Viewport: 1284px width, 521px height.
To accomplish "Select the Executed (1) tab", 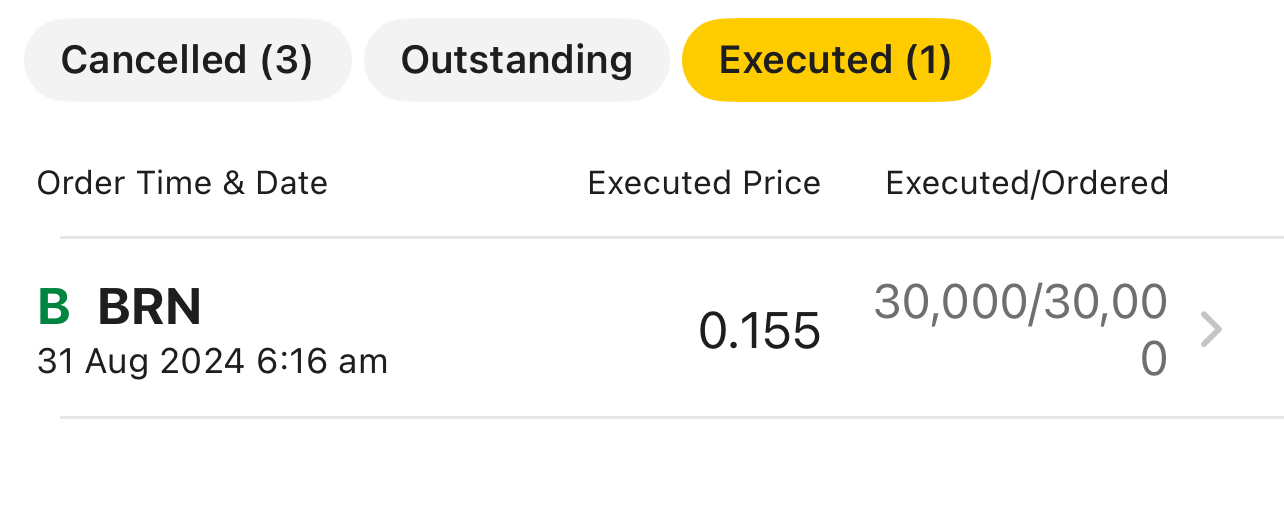I will [x=835, y=60].
